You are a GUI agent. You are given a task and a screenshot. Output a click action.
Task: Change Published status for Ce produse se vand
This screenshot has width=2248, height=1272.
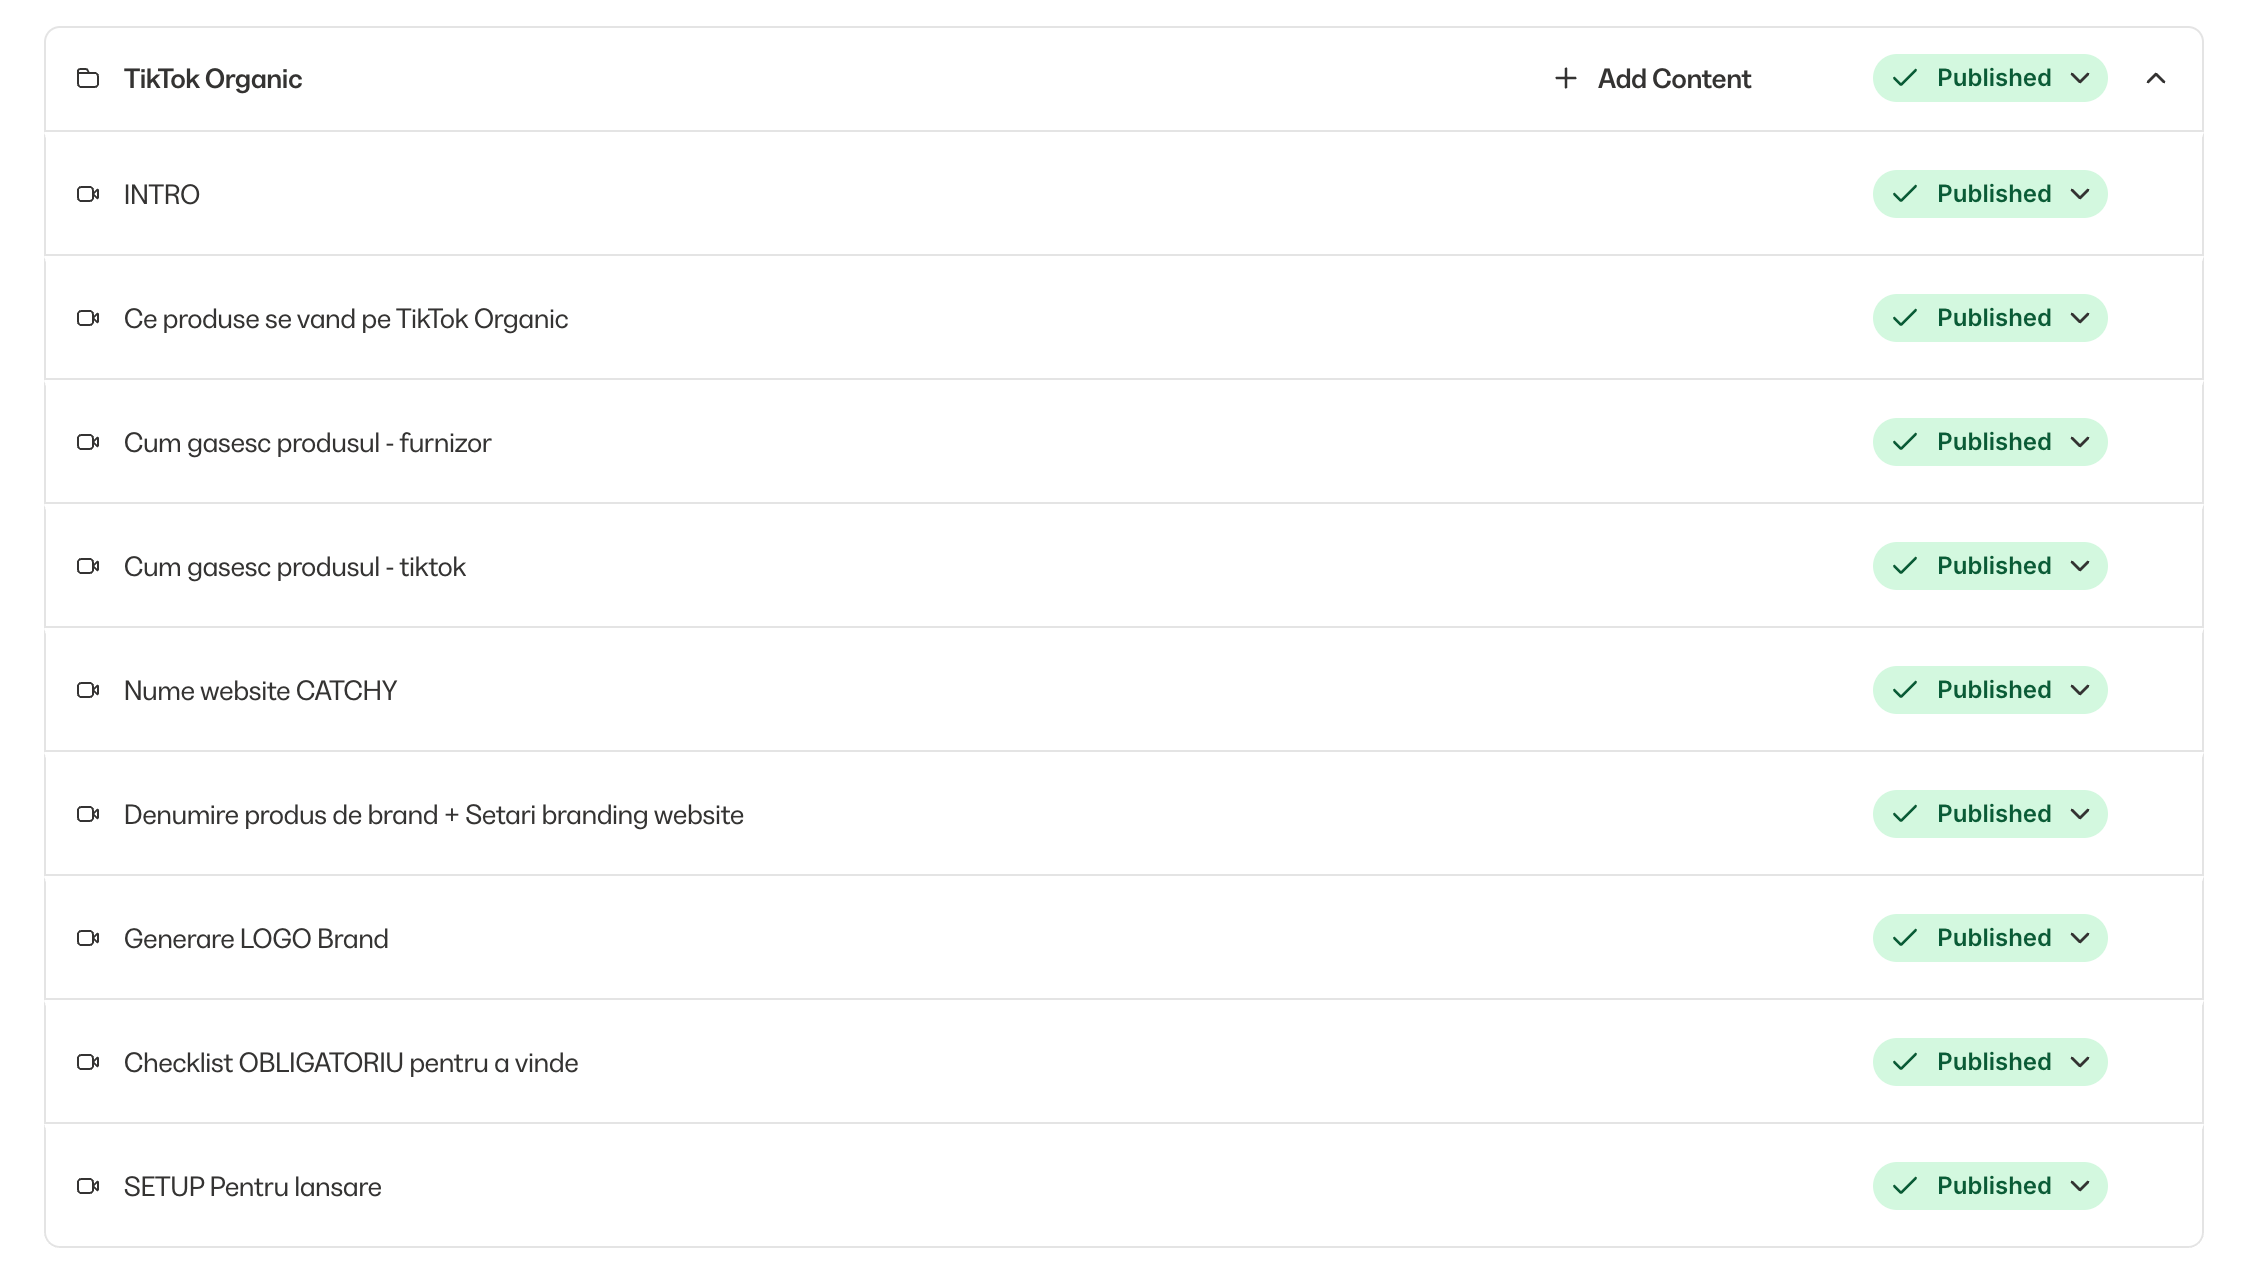point(1990,318)
